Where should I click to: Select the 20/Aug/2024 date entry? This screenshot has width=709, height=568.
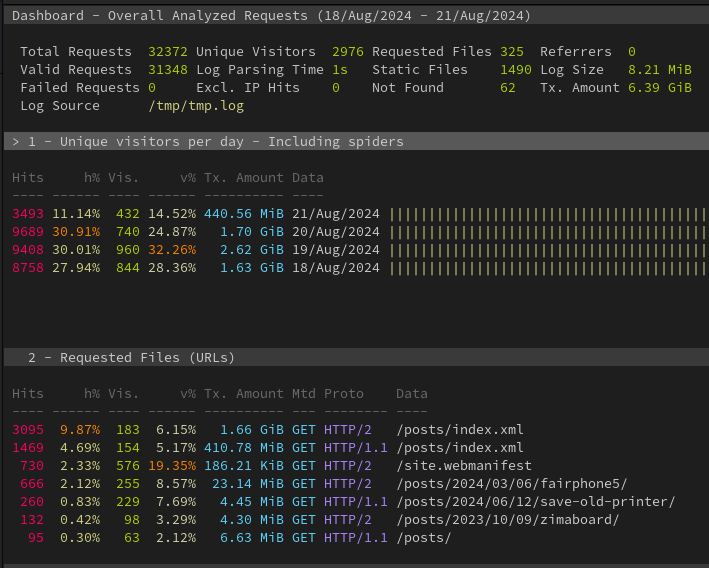tap(335, 232)
